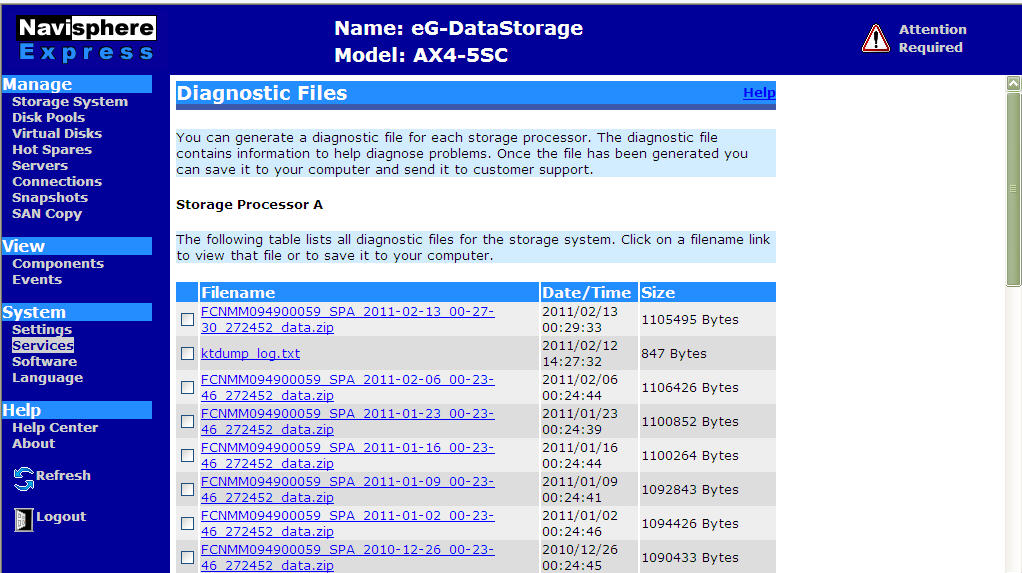This screenshot has height=573, width=1022.
Task: Tick the 2010-12-26 data.zip checkbox
Action: pyautogui.click(x=188, y=557)
